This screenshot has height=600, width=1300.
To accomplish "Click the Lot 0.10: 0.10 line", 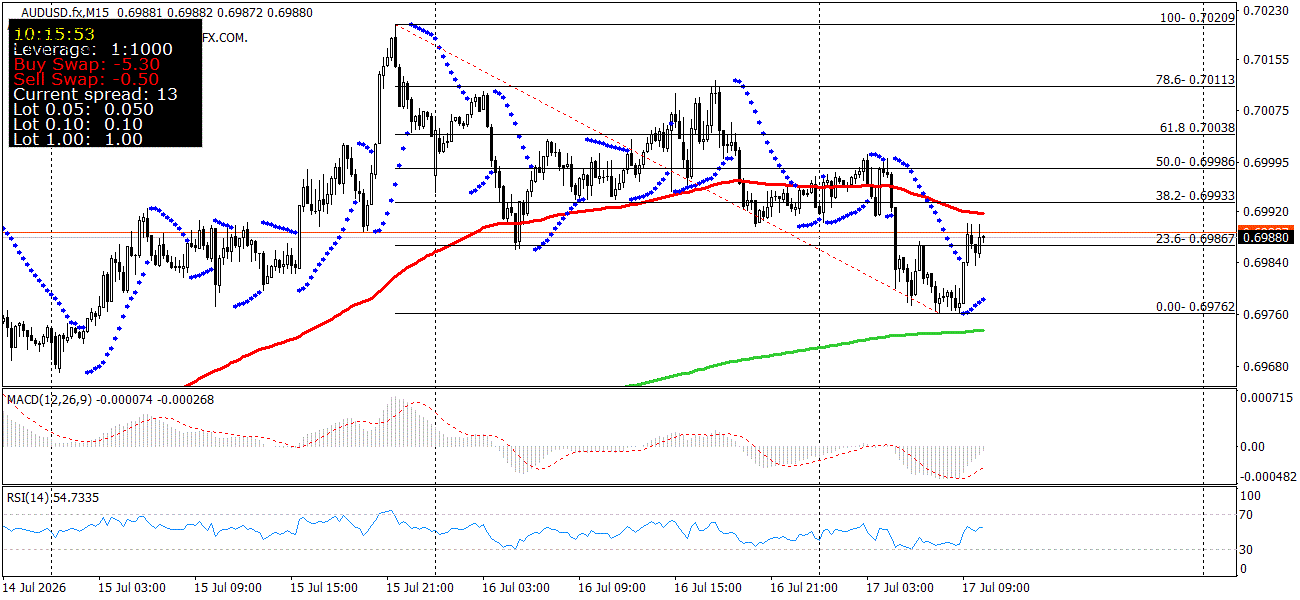I will (78, 124).
